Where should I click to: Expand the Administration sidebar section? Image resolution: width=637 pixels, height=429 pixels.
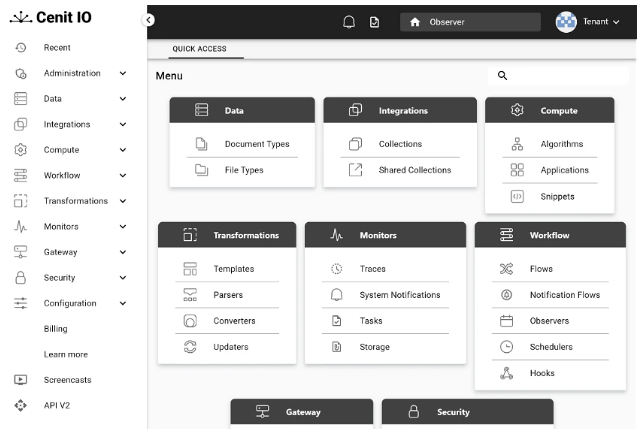pyautogui.click(x=123, y=73)
